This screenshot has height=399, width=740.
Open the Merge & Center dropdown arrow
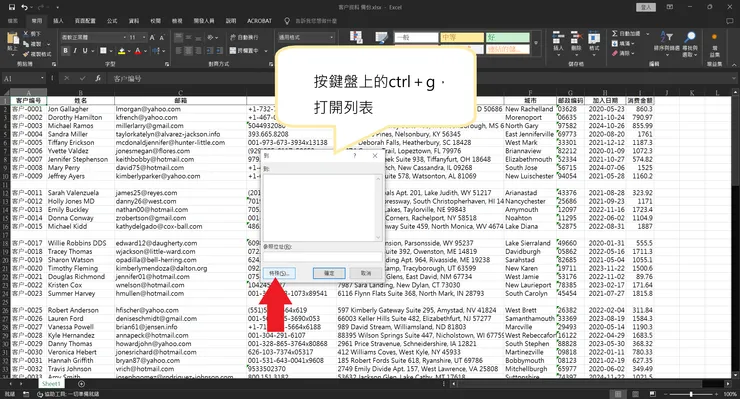coord(266,51)
